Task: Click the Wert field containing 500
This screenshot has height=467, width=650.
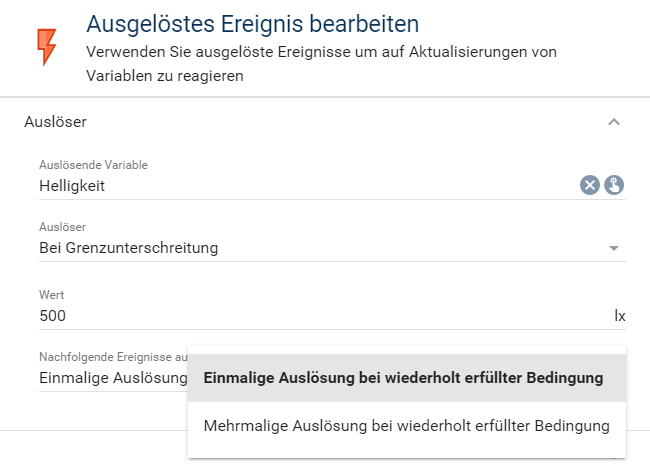Action: (300, 316)
